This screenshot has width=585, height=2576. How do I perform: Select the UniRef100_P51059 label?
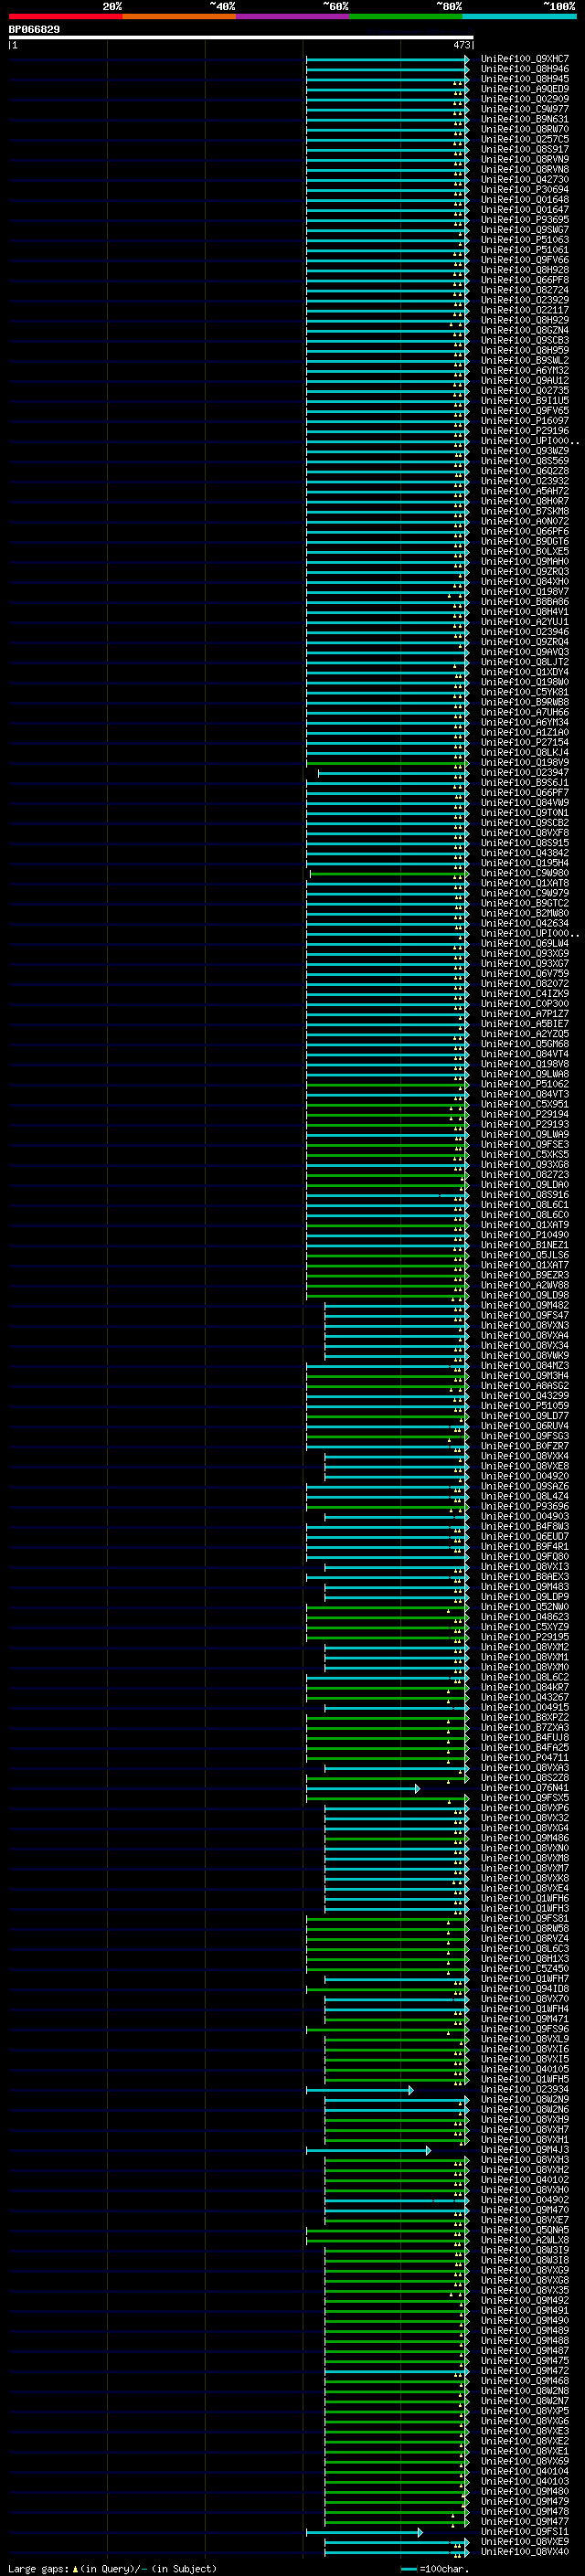coord(524,1406)
